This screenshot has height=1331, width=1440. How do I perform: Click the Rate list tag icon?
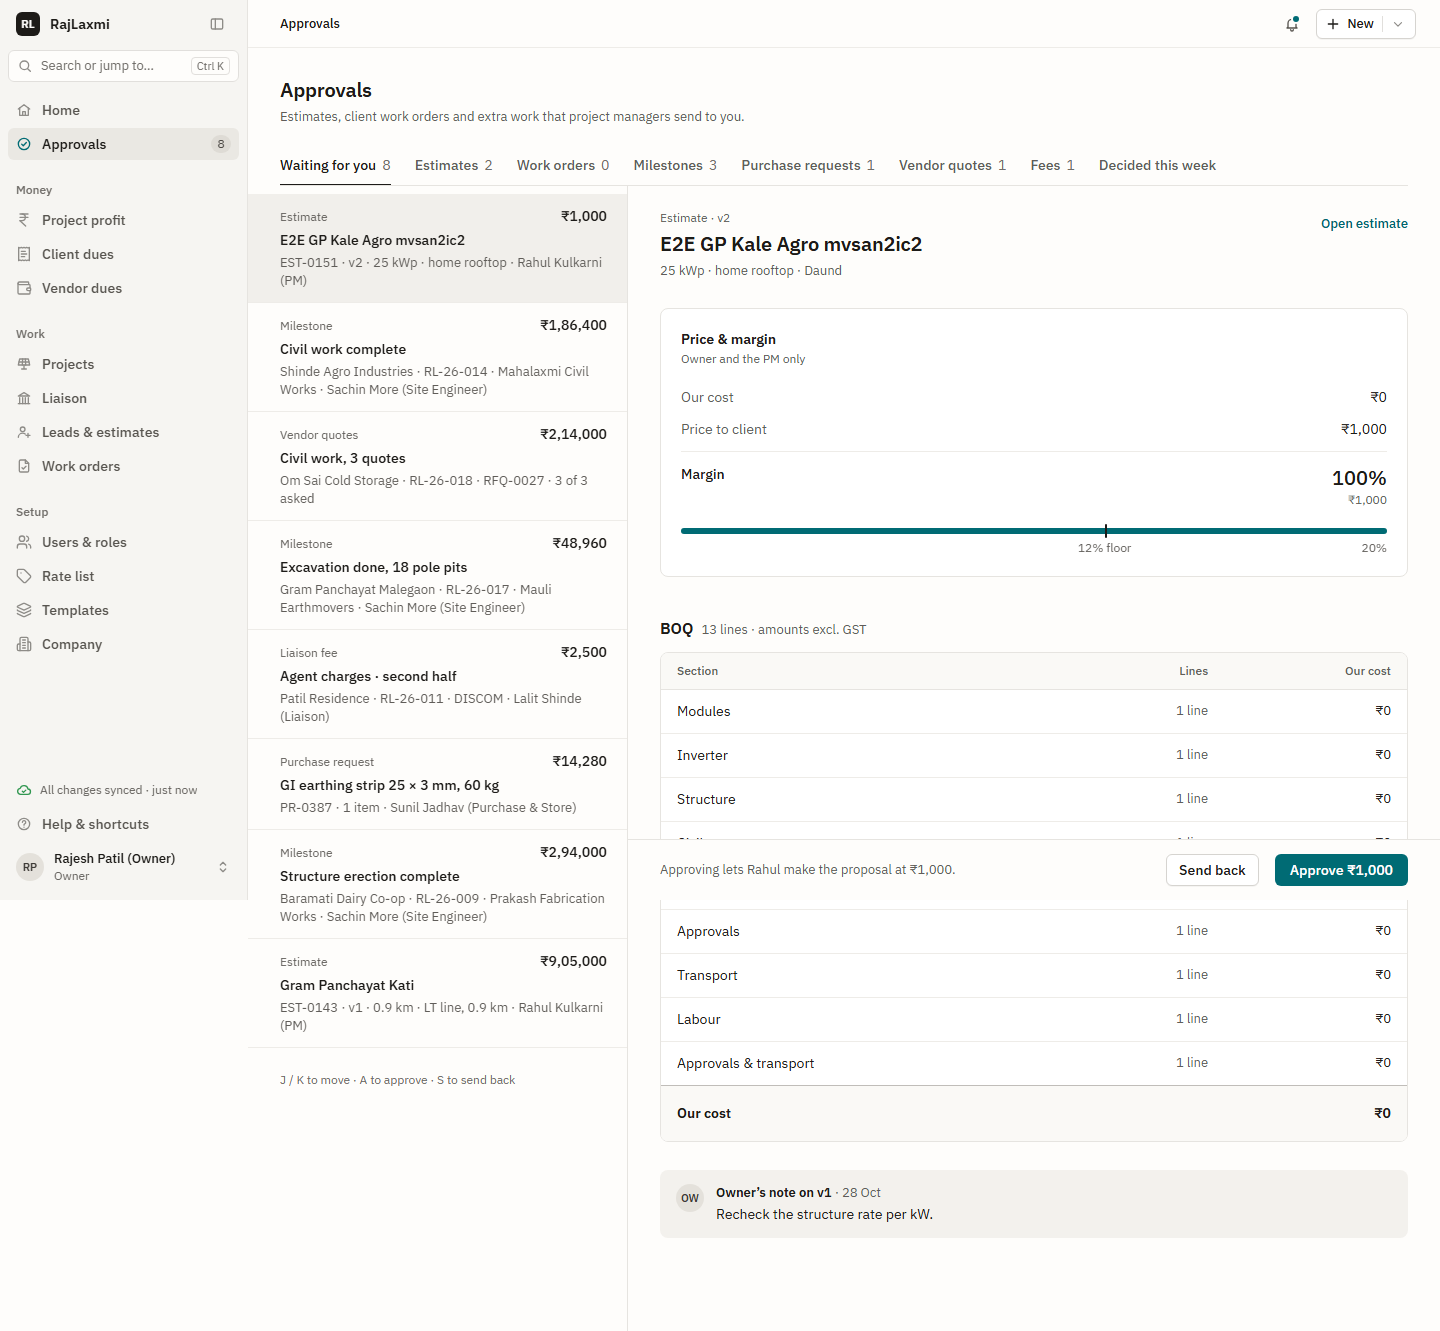pos(24,576)
